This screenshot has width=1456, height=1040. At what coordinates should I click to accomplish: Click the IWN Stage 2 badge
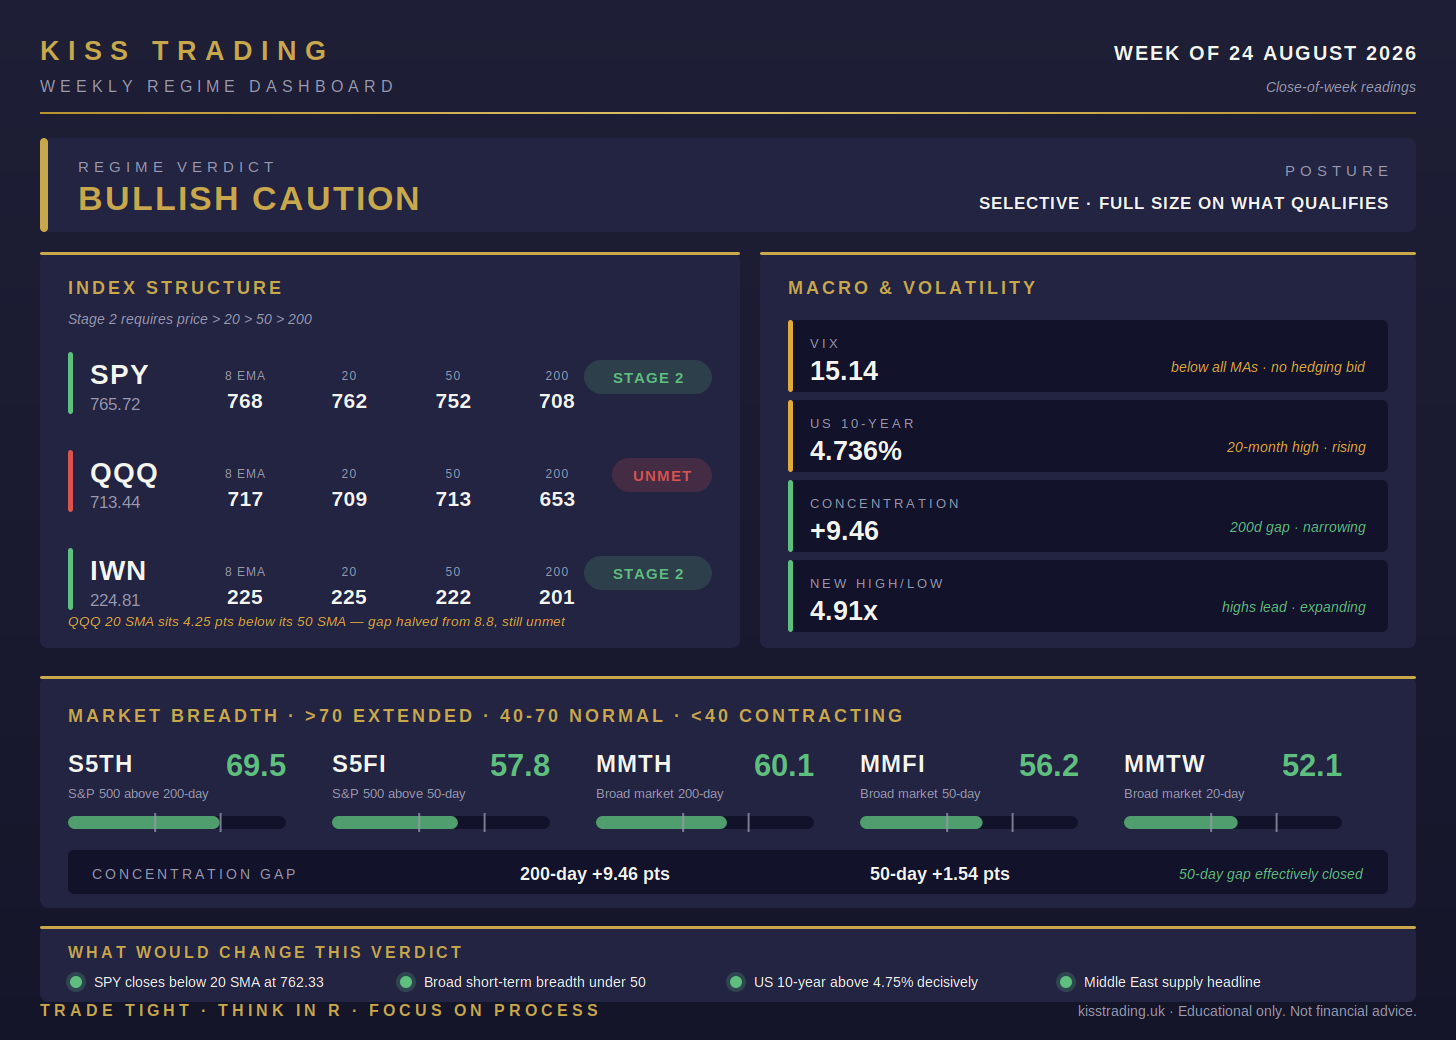click(x=648, y=573)
